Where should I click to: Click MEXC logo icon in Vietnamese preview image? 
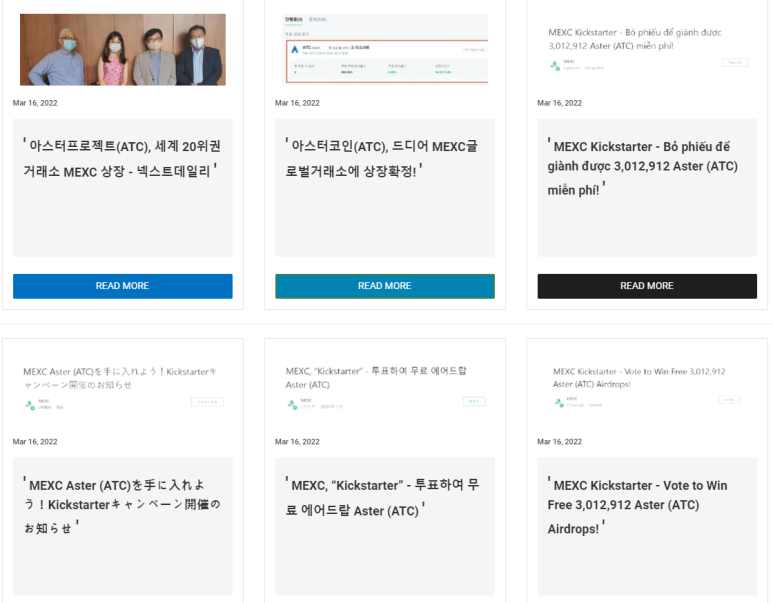pyautogui.click(x=555, y=66)
